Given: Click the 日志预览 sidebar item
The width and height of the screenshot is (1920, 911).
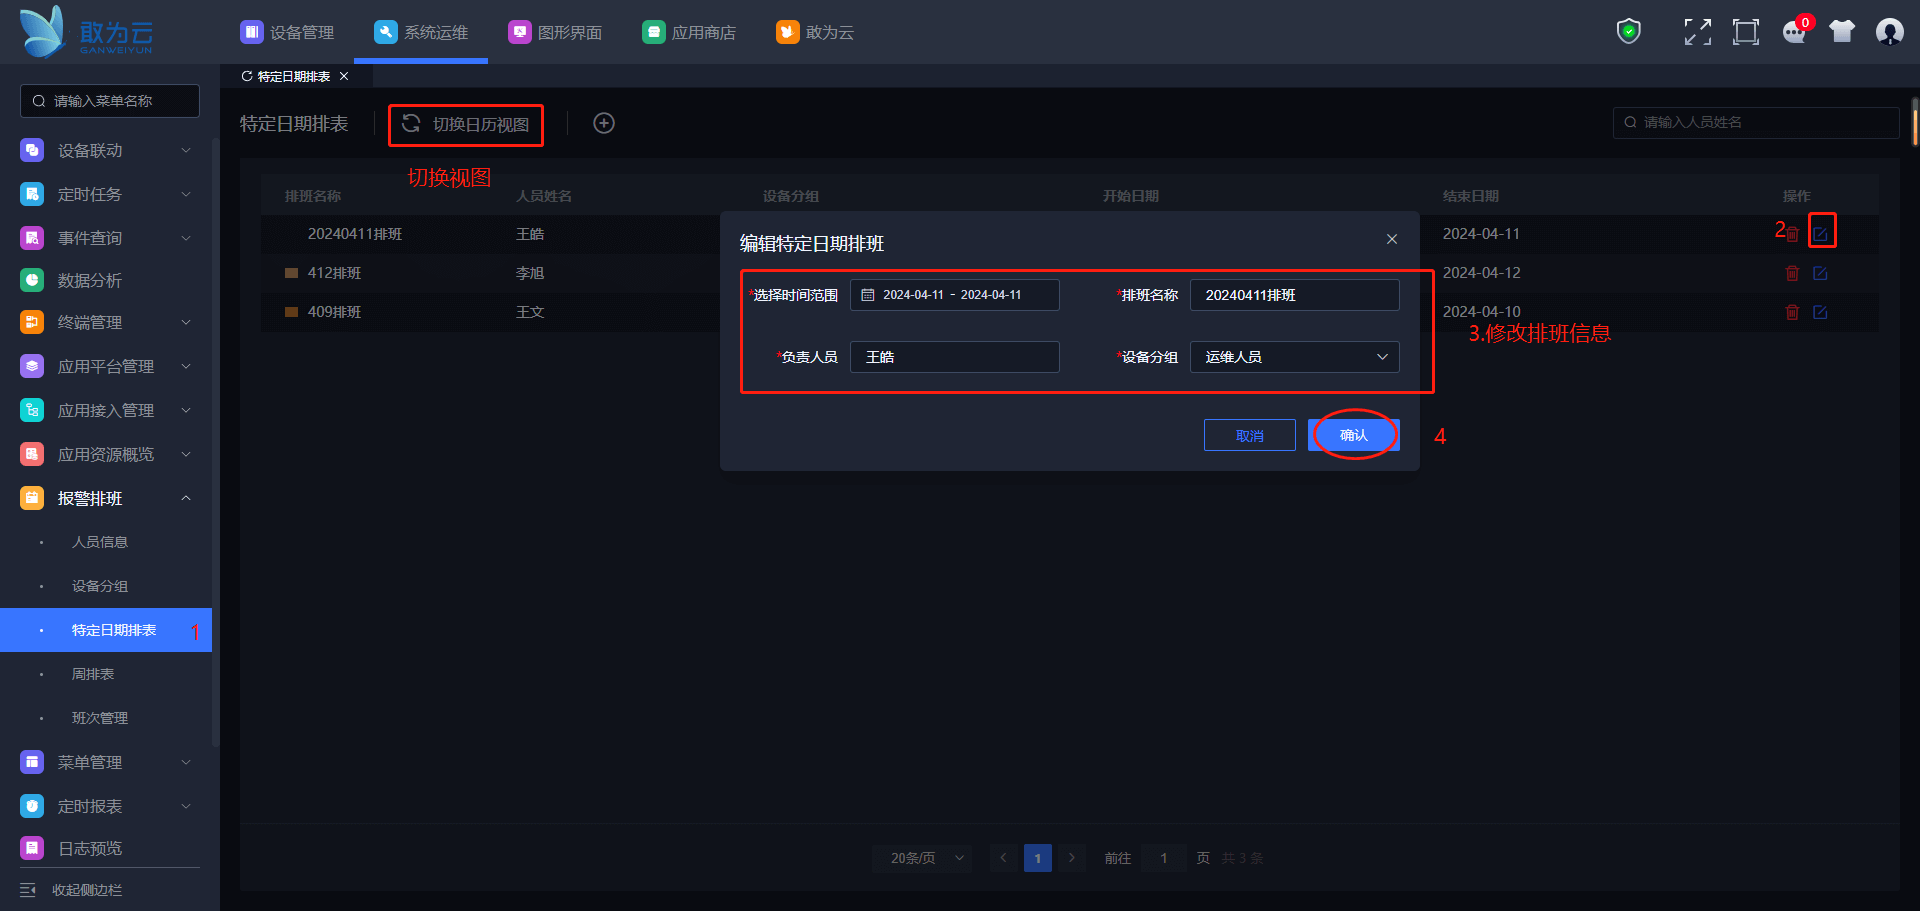Looking at the screenshot, I should pos(106,848).
